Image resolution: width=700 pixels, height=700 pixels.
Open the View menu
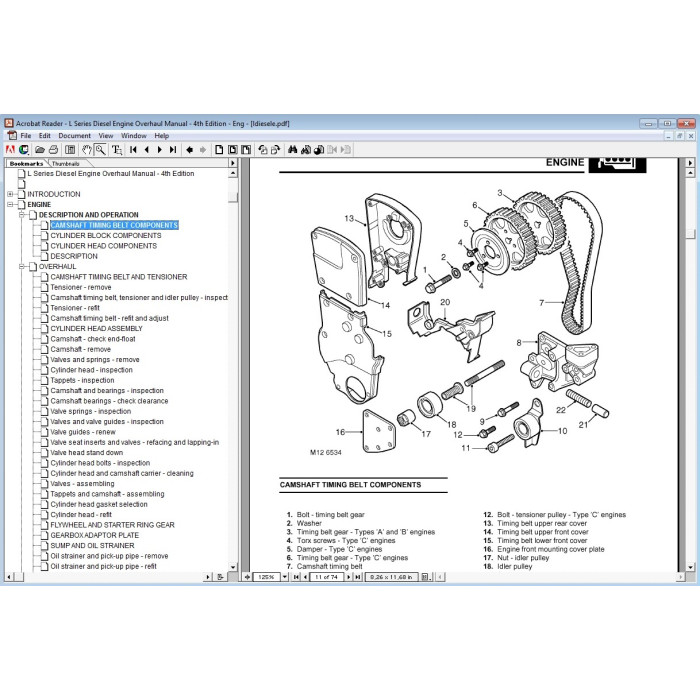click(106, 136)
